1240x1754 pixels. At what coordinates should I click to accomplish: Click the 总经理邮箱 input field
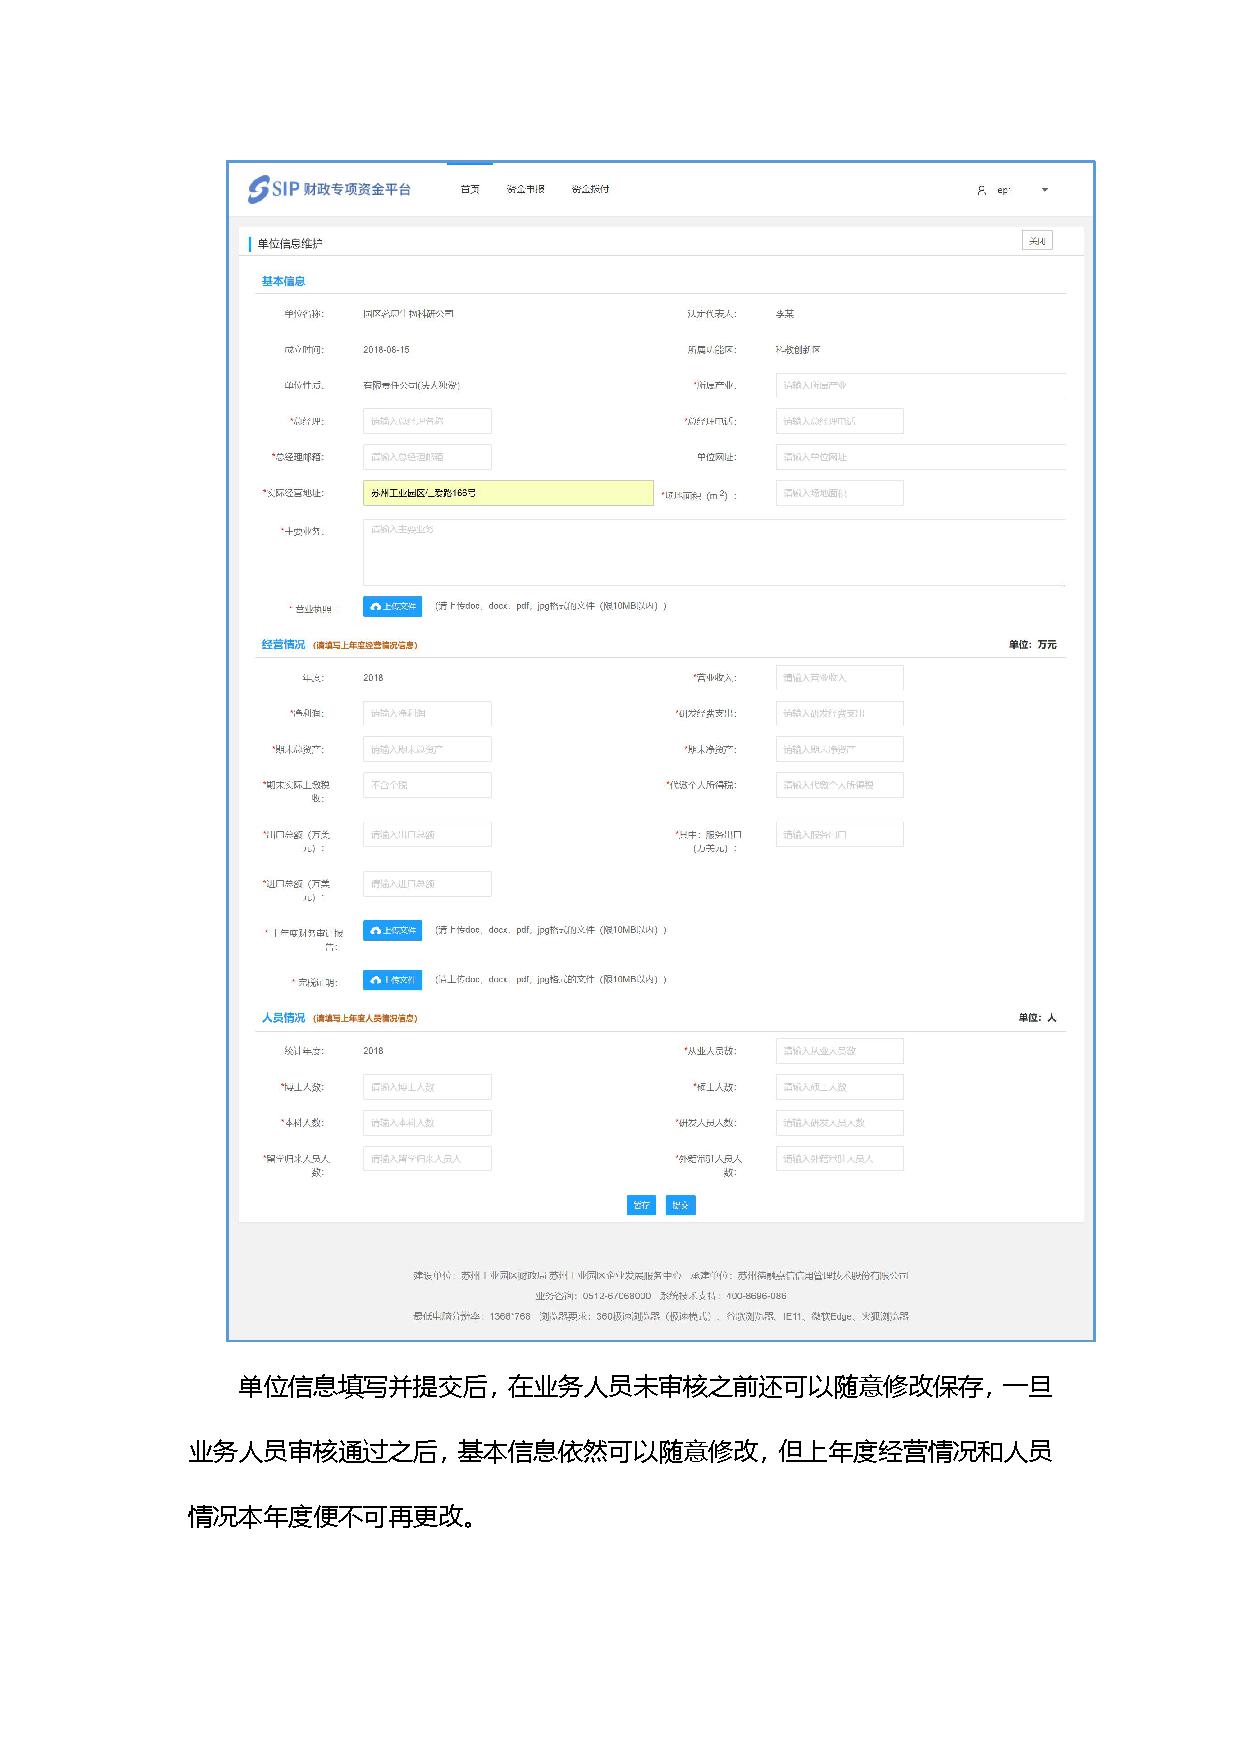427,457
